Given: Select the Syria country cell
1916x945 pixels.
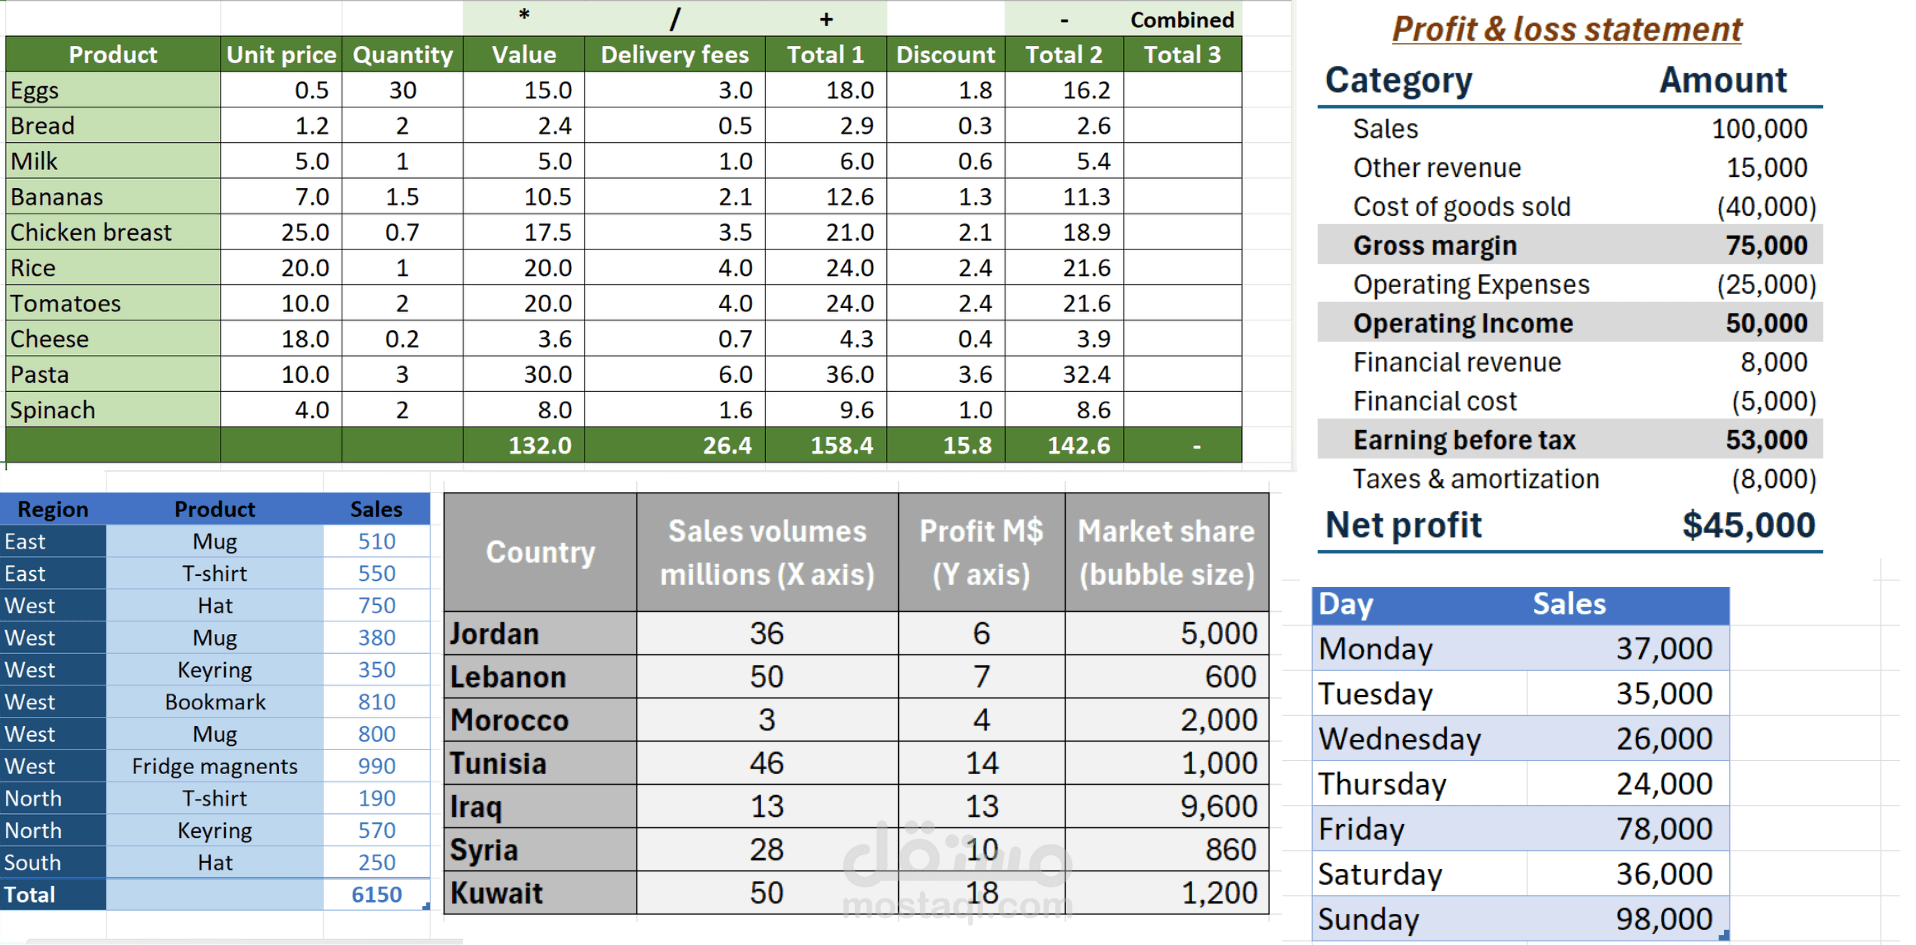Looking at the screenshot, I should (540, 850).
